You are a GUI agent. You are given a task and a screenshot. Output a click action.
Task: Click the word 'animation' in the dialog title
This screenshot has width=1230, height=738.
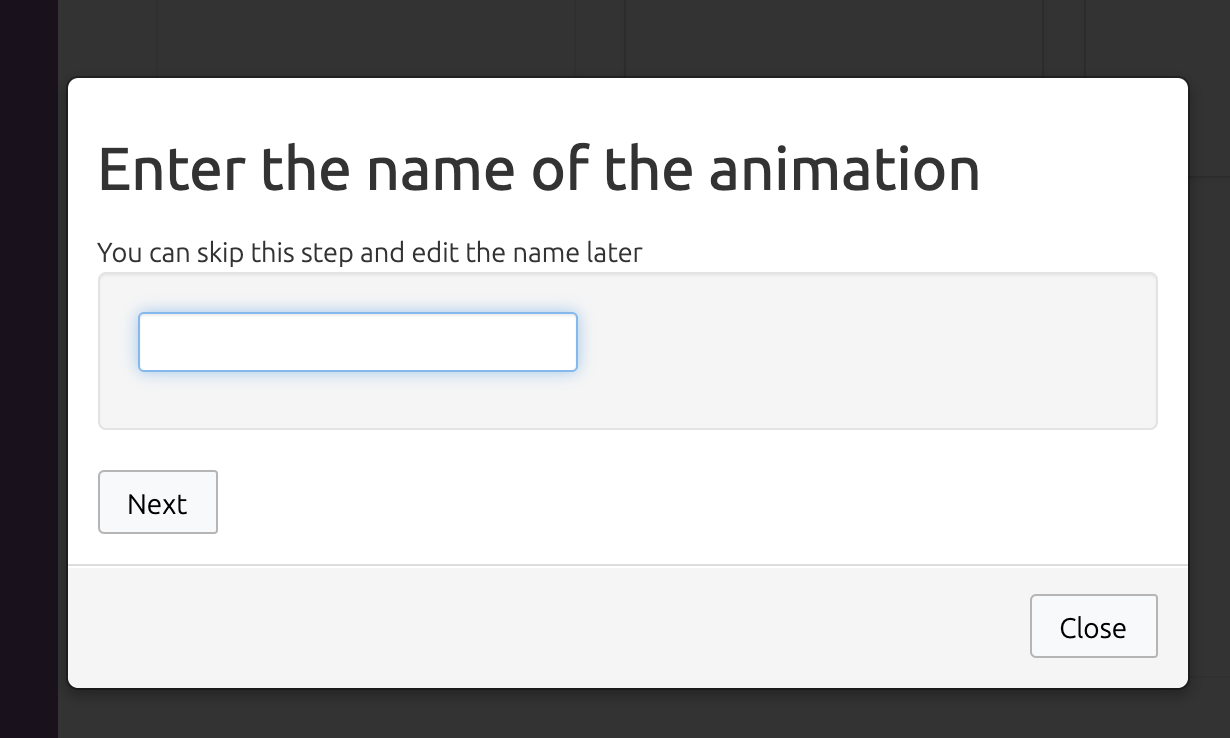click(x=844, y=169)
